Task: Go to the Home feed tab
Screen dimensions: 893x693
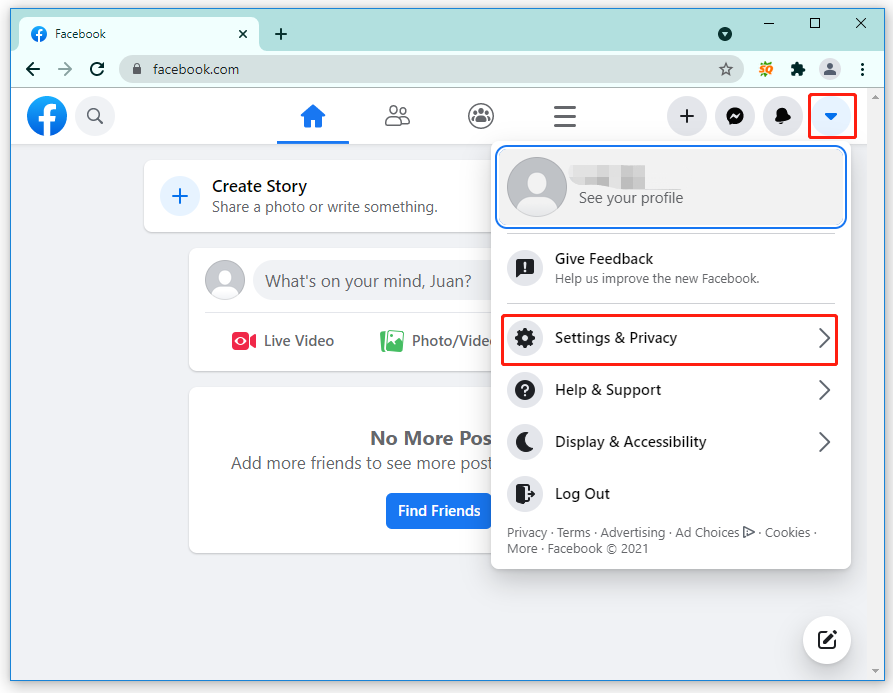Action: [x=313, y=116]
